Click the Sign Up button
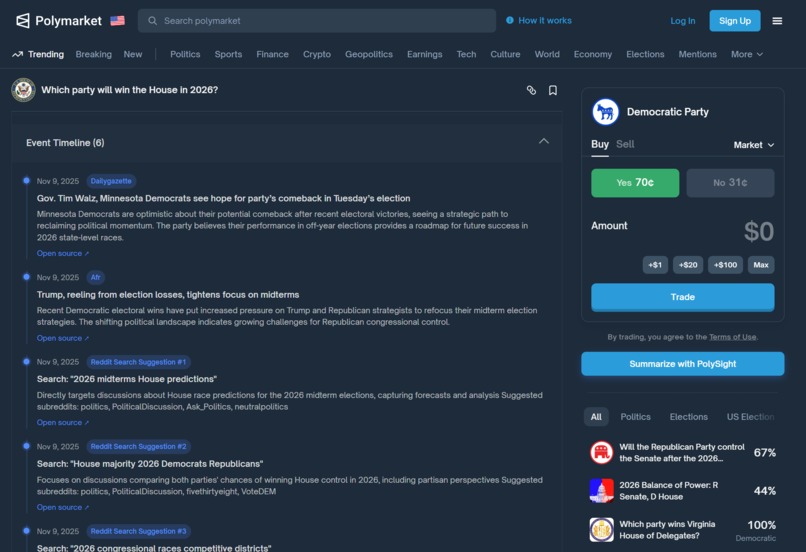This screenshot has height=552, width=806. tap(735, 21)
